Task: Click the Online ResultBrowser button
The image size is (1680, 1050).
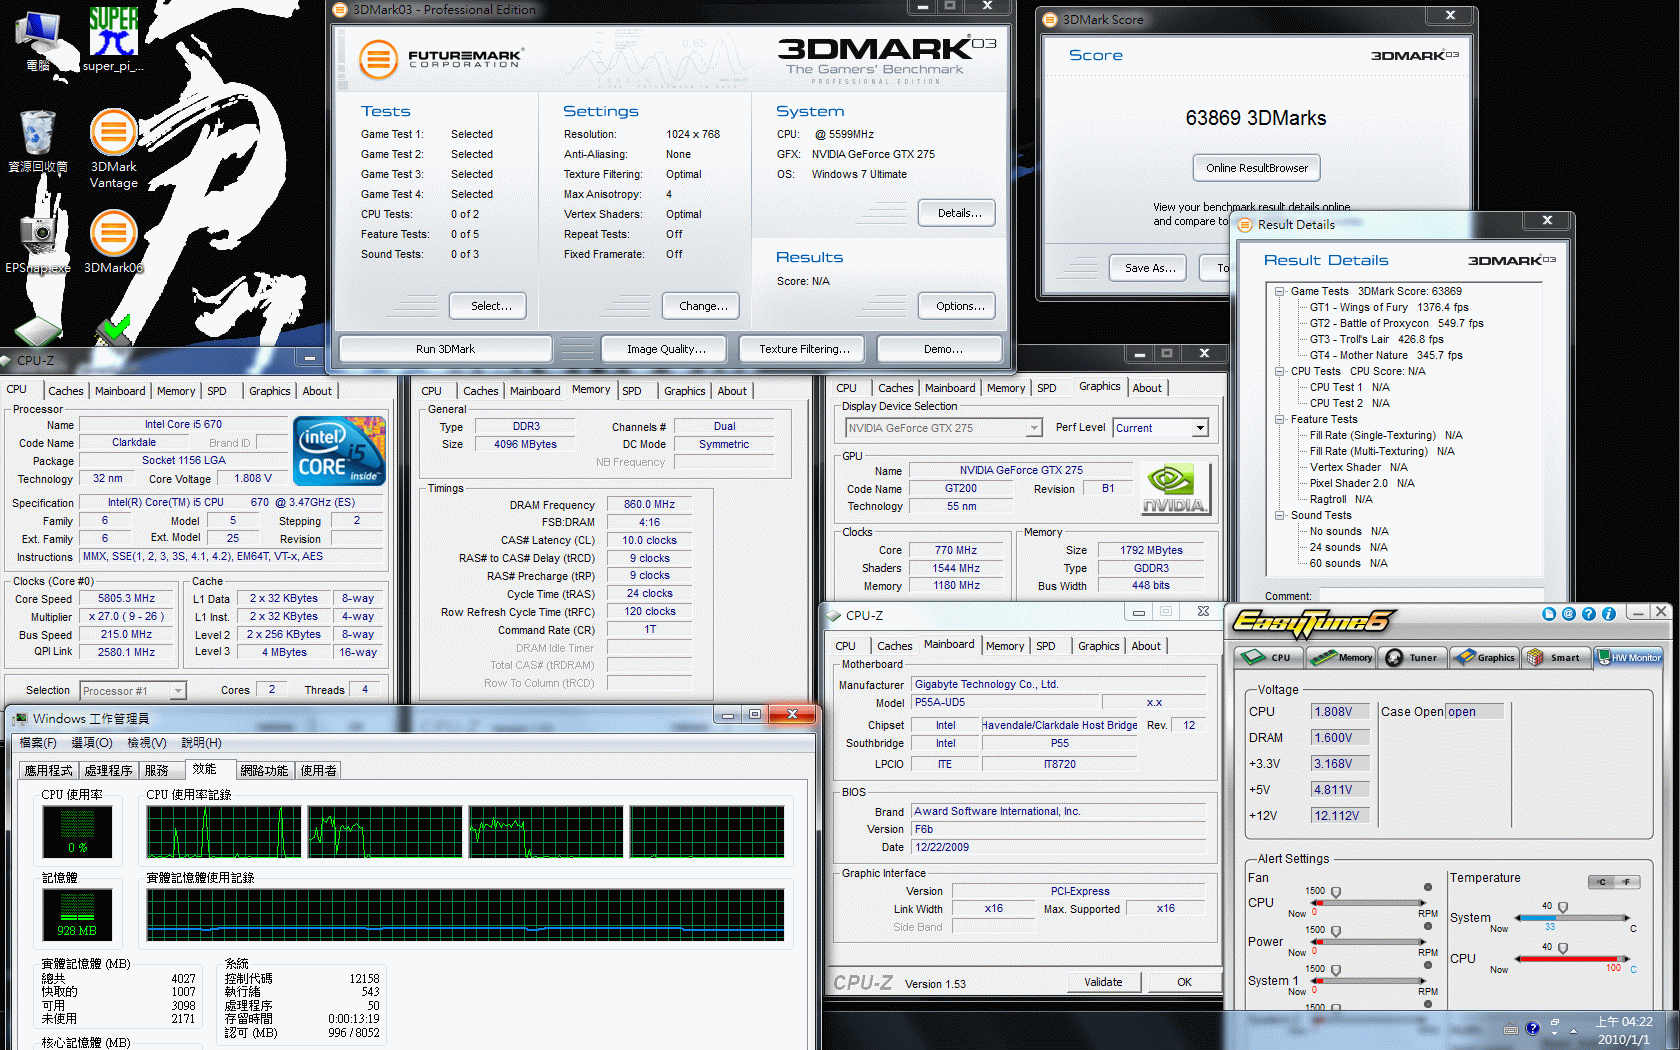Action: click(x=1256, y=168)
